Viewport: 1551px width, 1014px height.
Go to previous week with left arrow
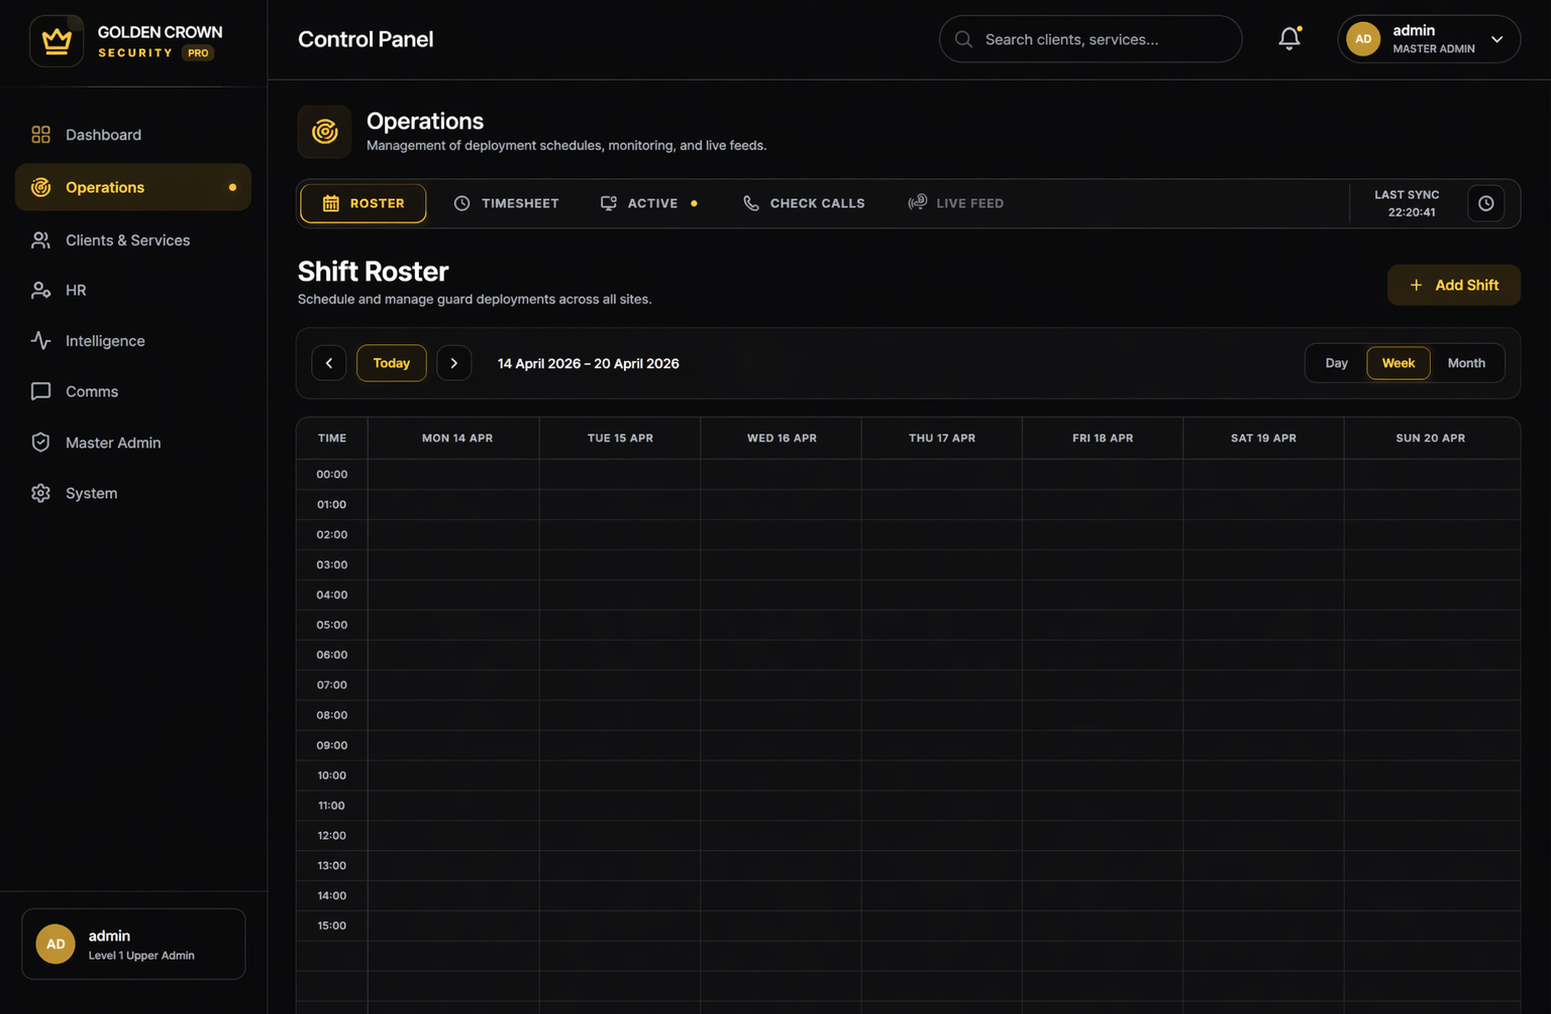(329, 362)
